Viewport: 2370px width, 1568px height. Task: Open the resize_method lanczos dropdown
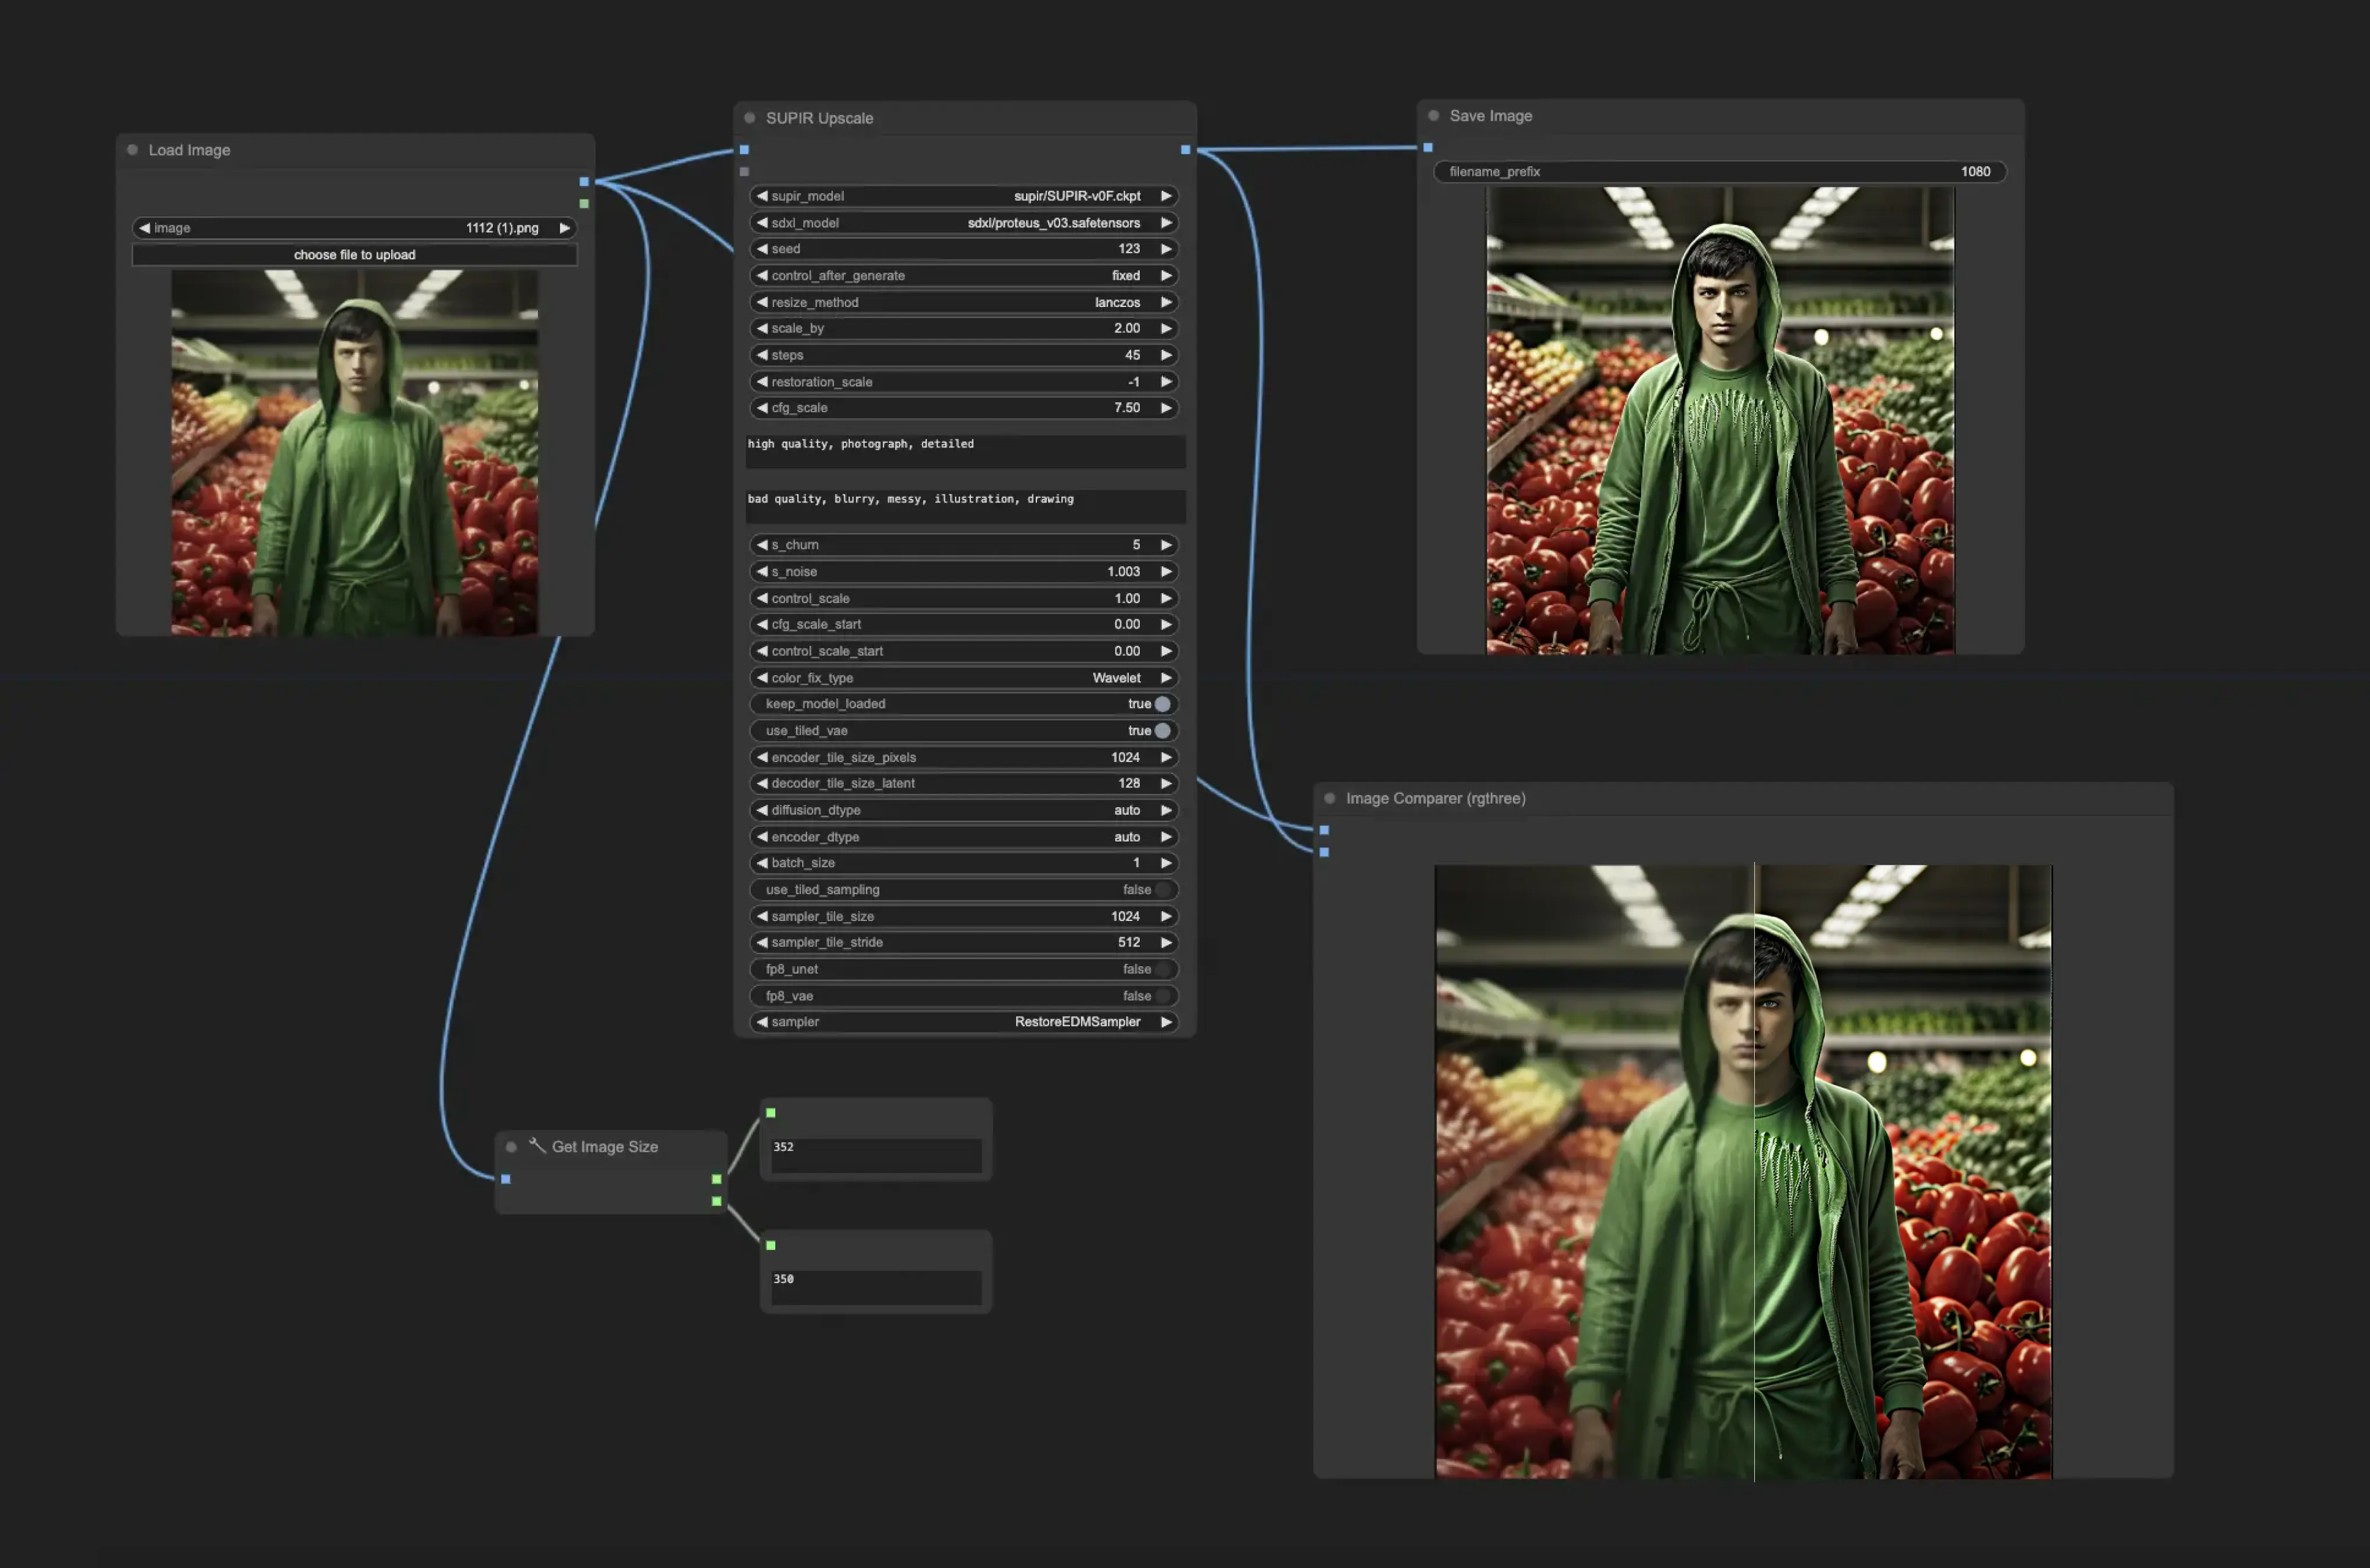coord(964,302)
